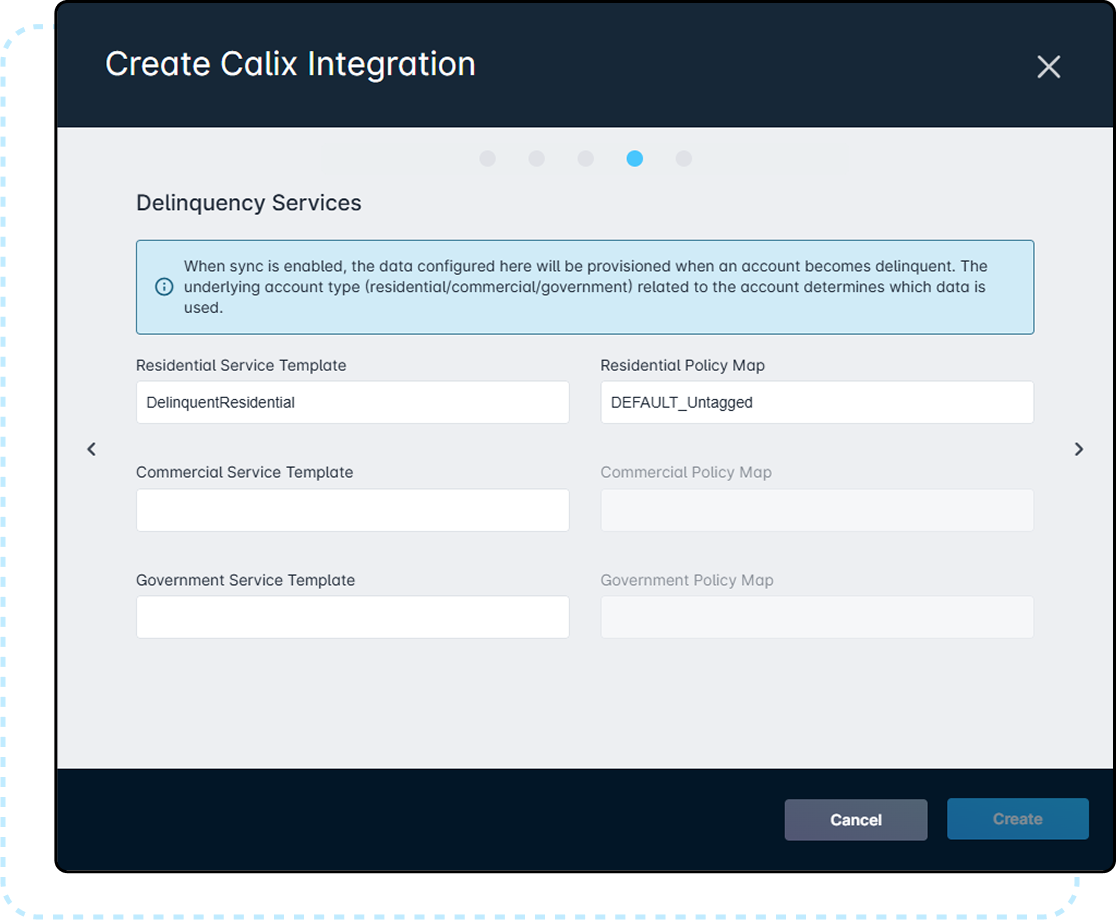1116x920 pixels.
Task: Jump to first step indicator dot
Action: (488, 158)
